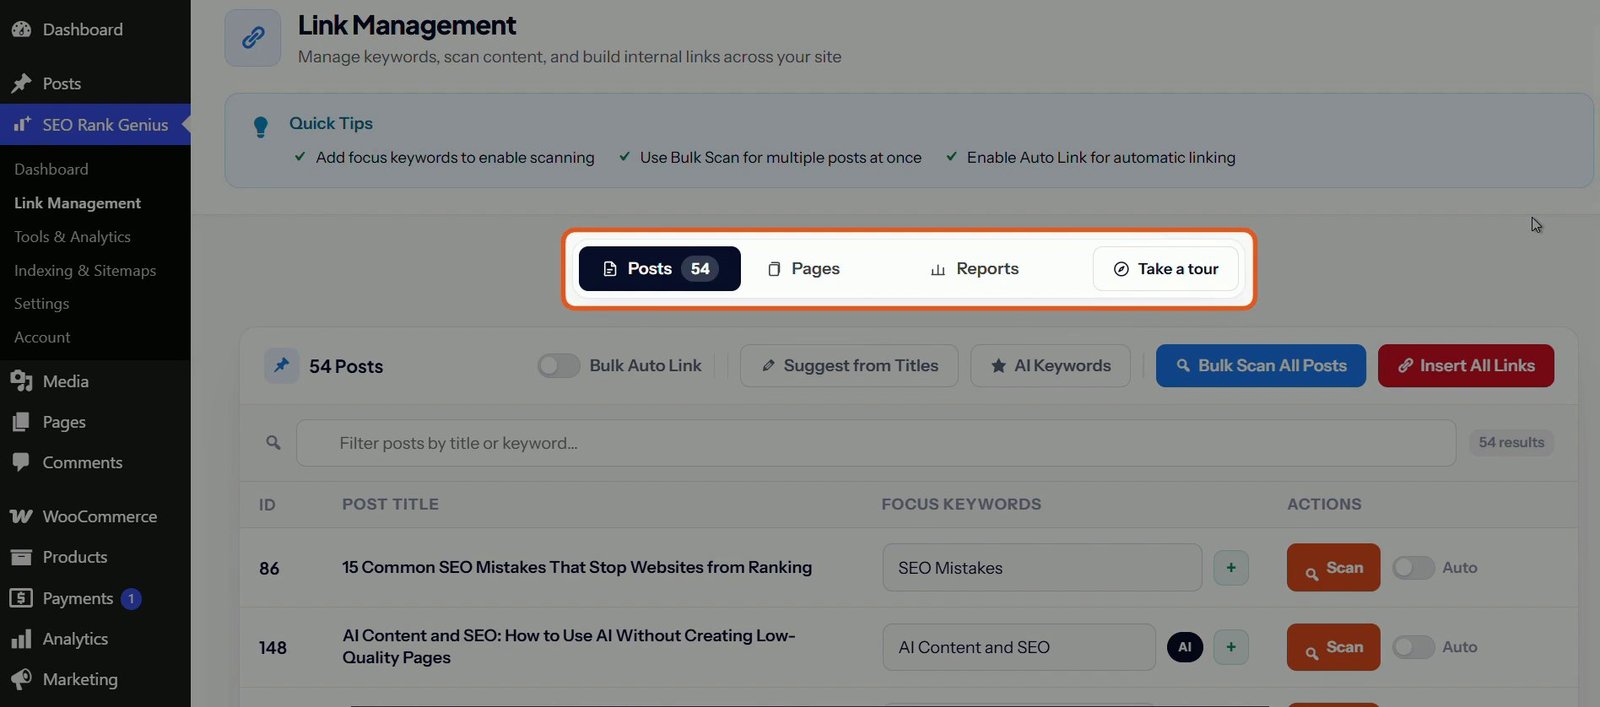
Task: Open plugin Dashboard submenu item
Action: pos(51,169)
